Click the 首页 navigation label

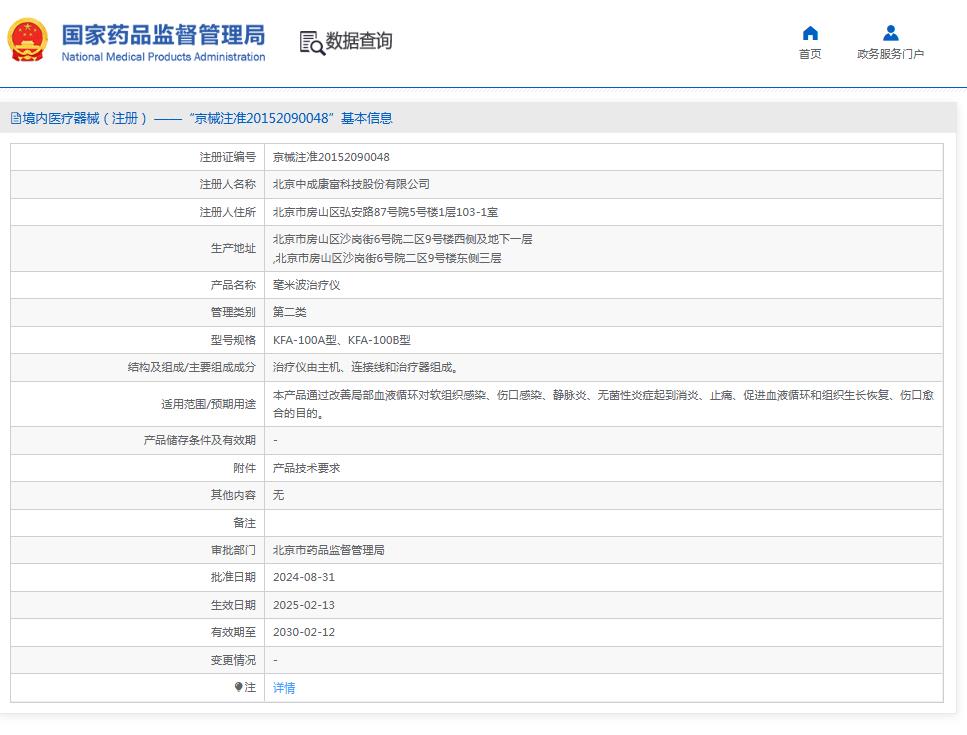[x=810, y=53]
